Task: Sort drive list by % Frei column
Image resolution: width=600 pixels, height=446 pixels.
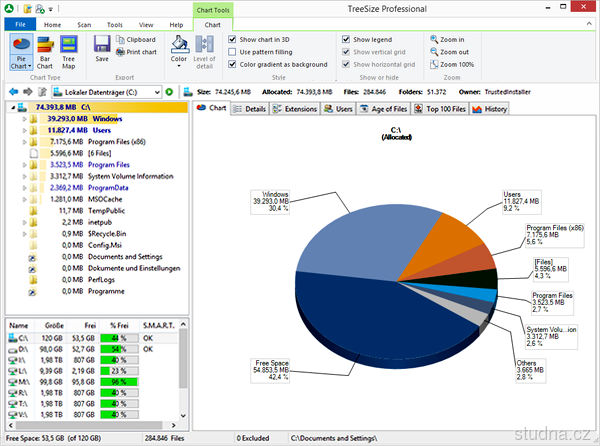Action: point(119,326)
